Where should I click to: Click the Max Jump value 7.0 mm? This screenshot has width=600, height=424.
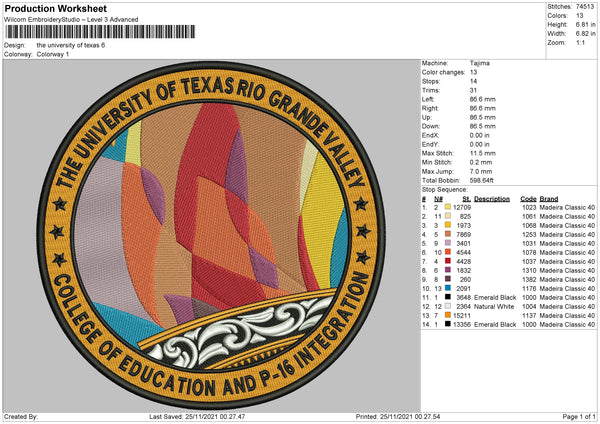click(x=481, y=171)
